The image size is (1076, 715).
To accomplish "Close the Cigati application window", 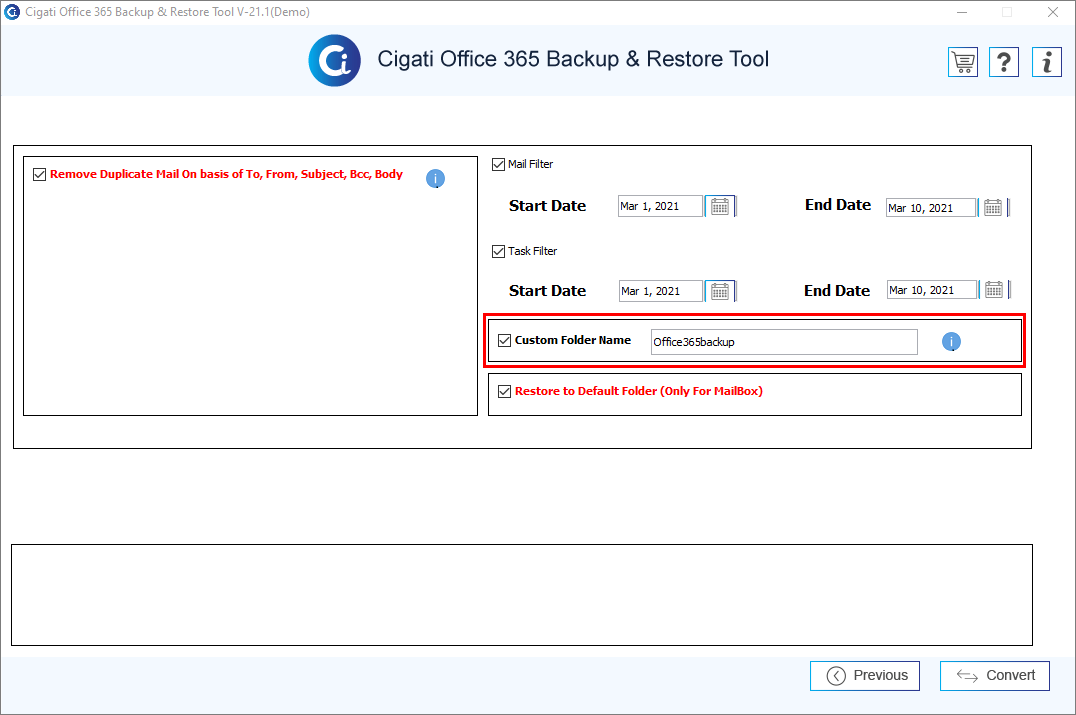I will click(1053, 12).
